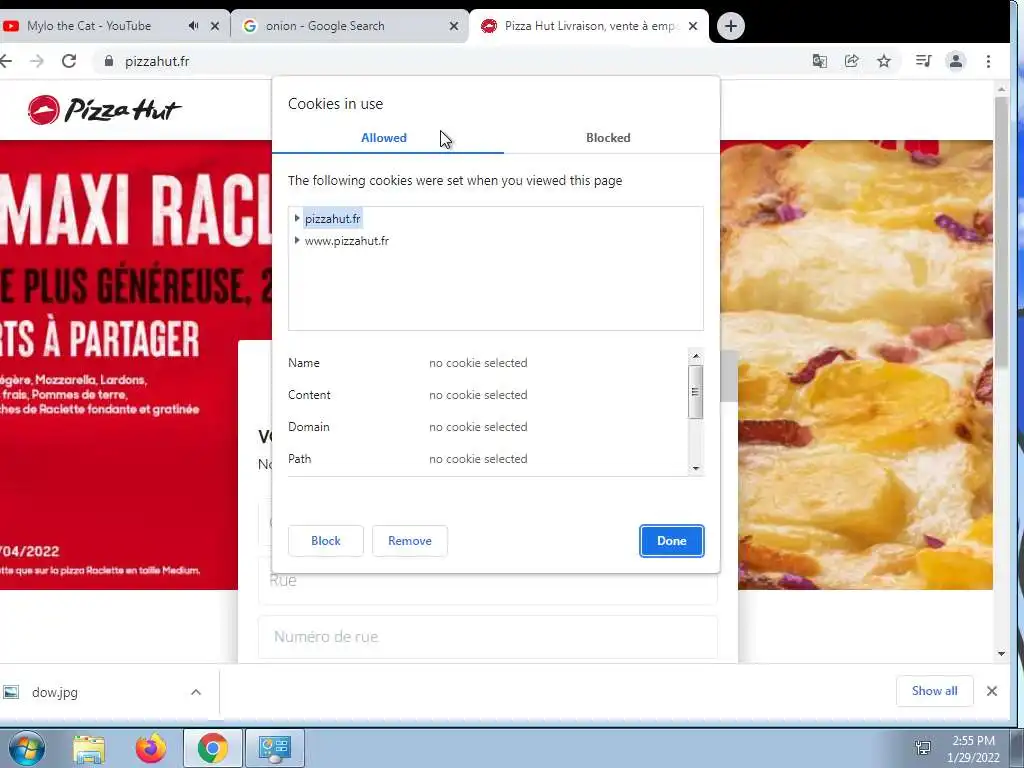Viewport: 1024px width, 768px height.
Task: Bookmark this page with the star icon
Action: click(x=884, y=61)
